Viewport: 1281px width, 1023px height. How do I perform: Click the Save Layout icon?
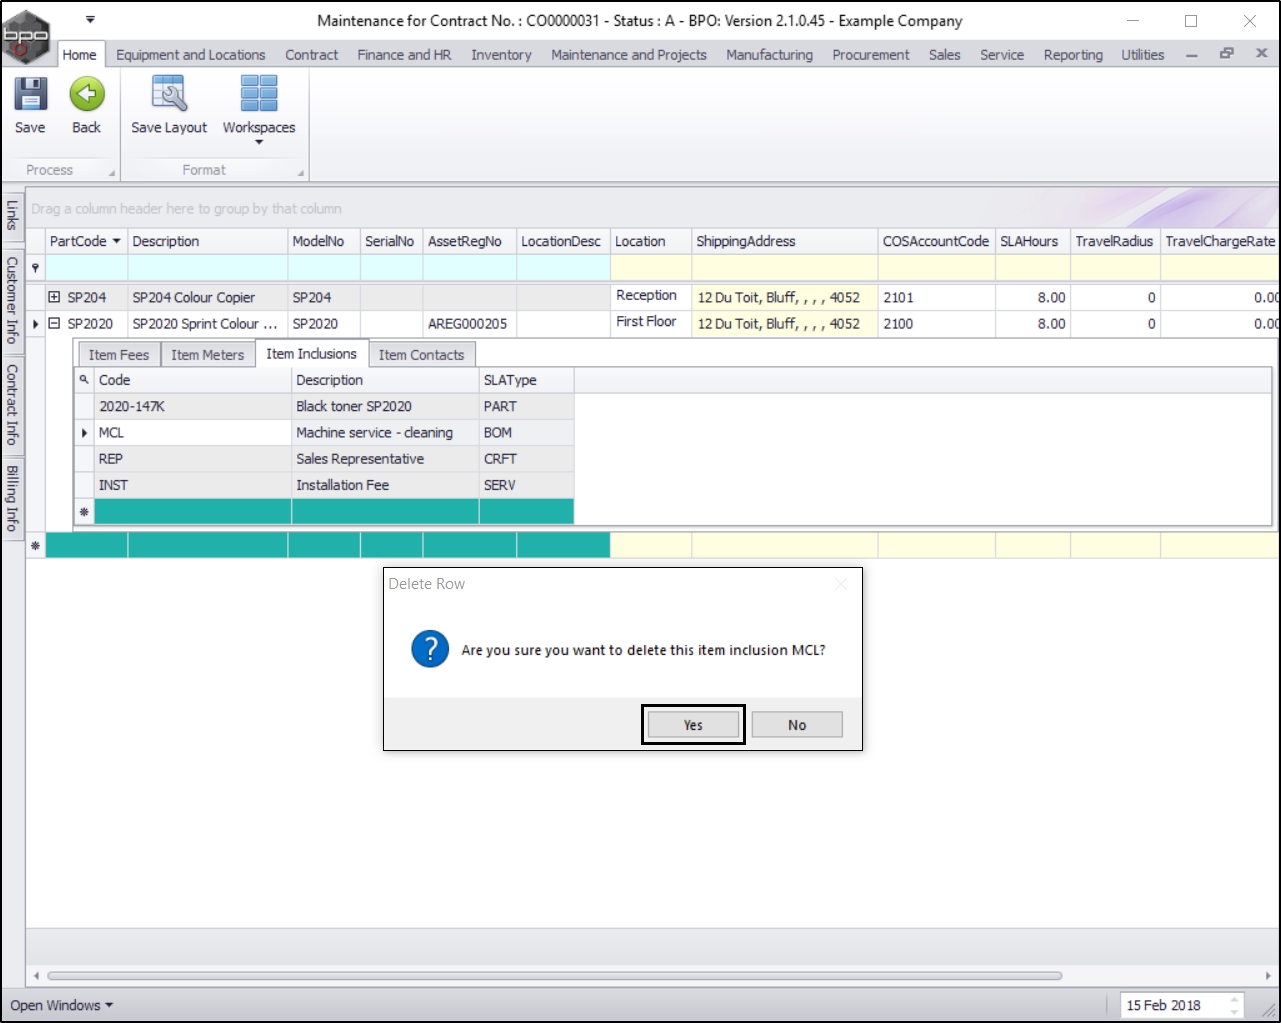pyautogui.click(x=169, y=95)
